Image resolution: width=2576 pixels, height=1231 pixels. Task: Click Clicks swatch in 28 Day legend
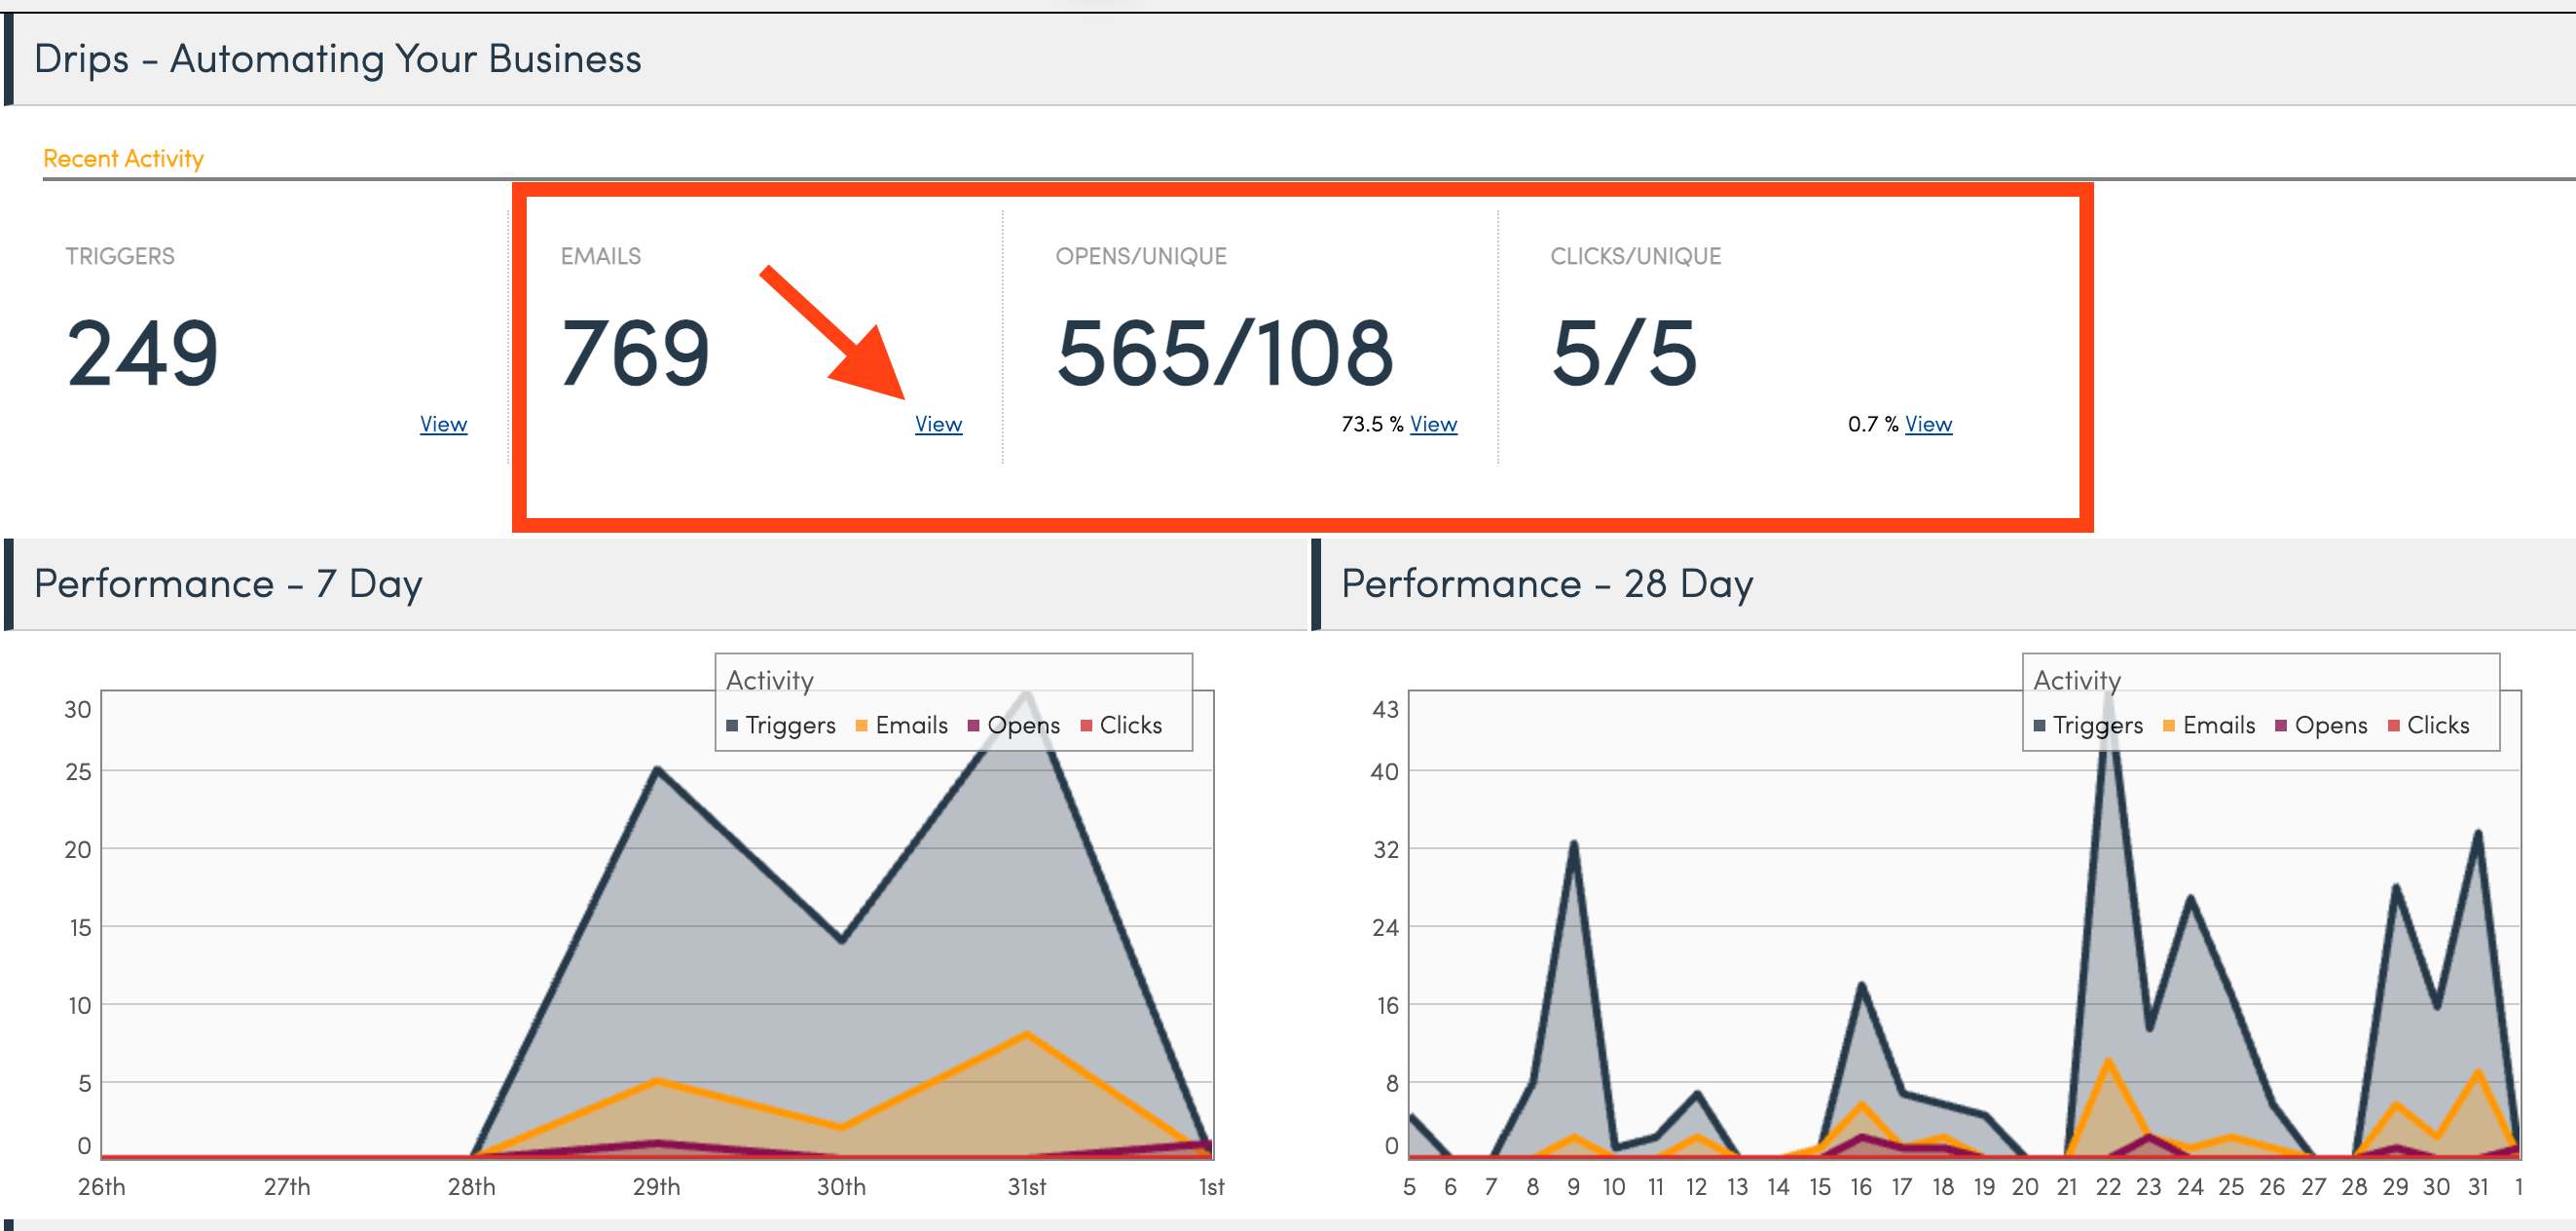tap(2393, 725)
